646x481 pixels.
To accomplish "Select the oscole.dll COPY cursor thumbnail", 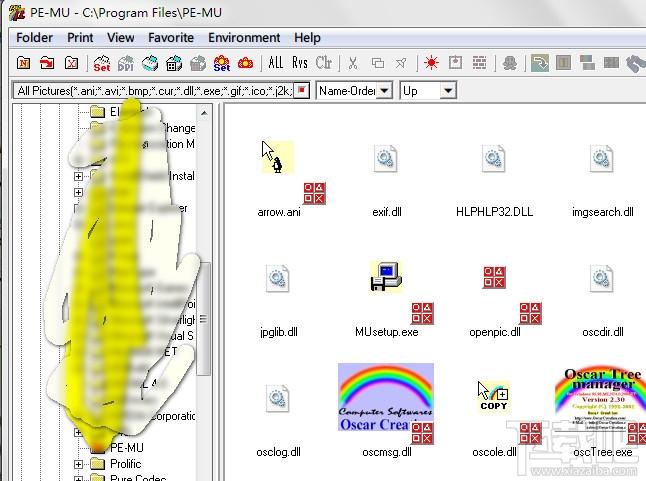I will 494,396.
